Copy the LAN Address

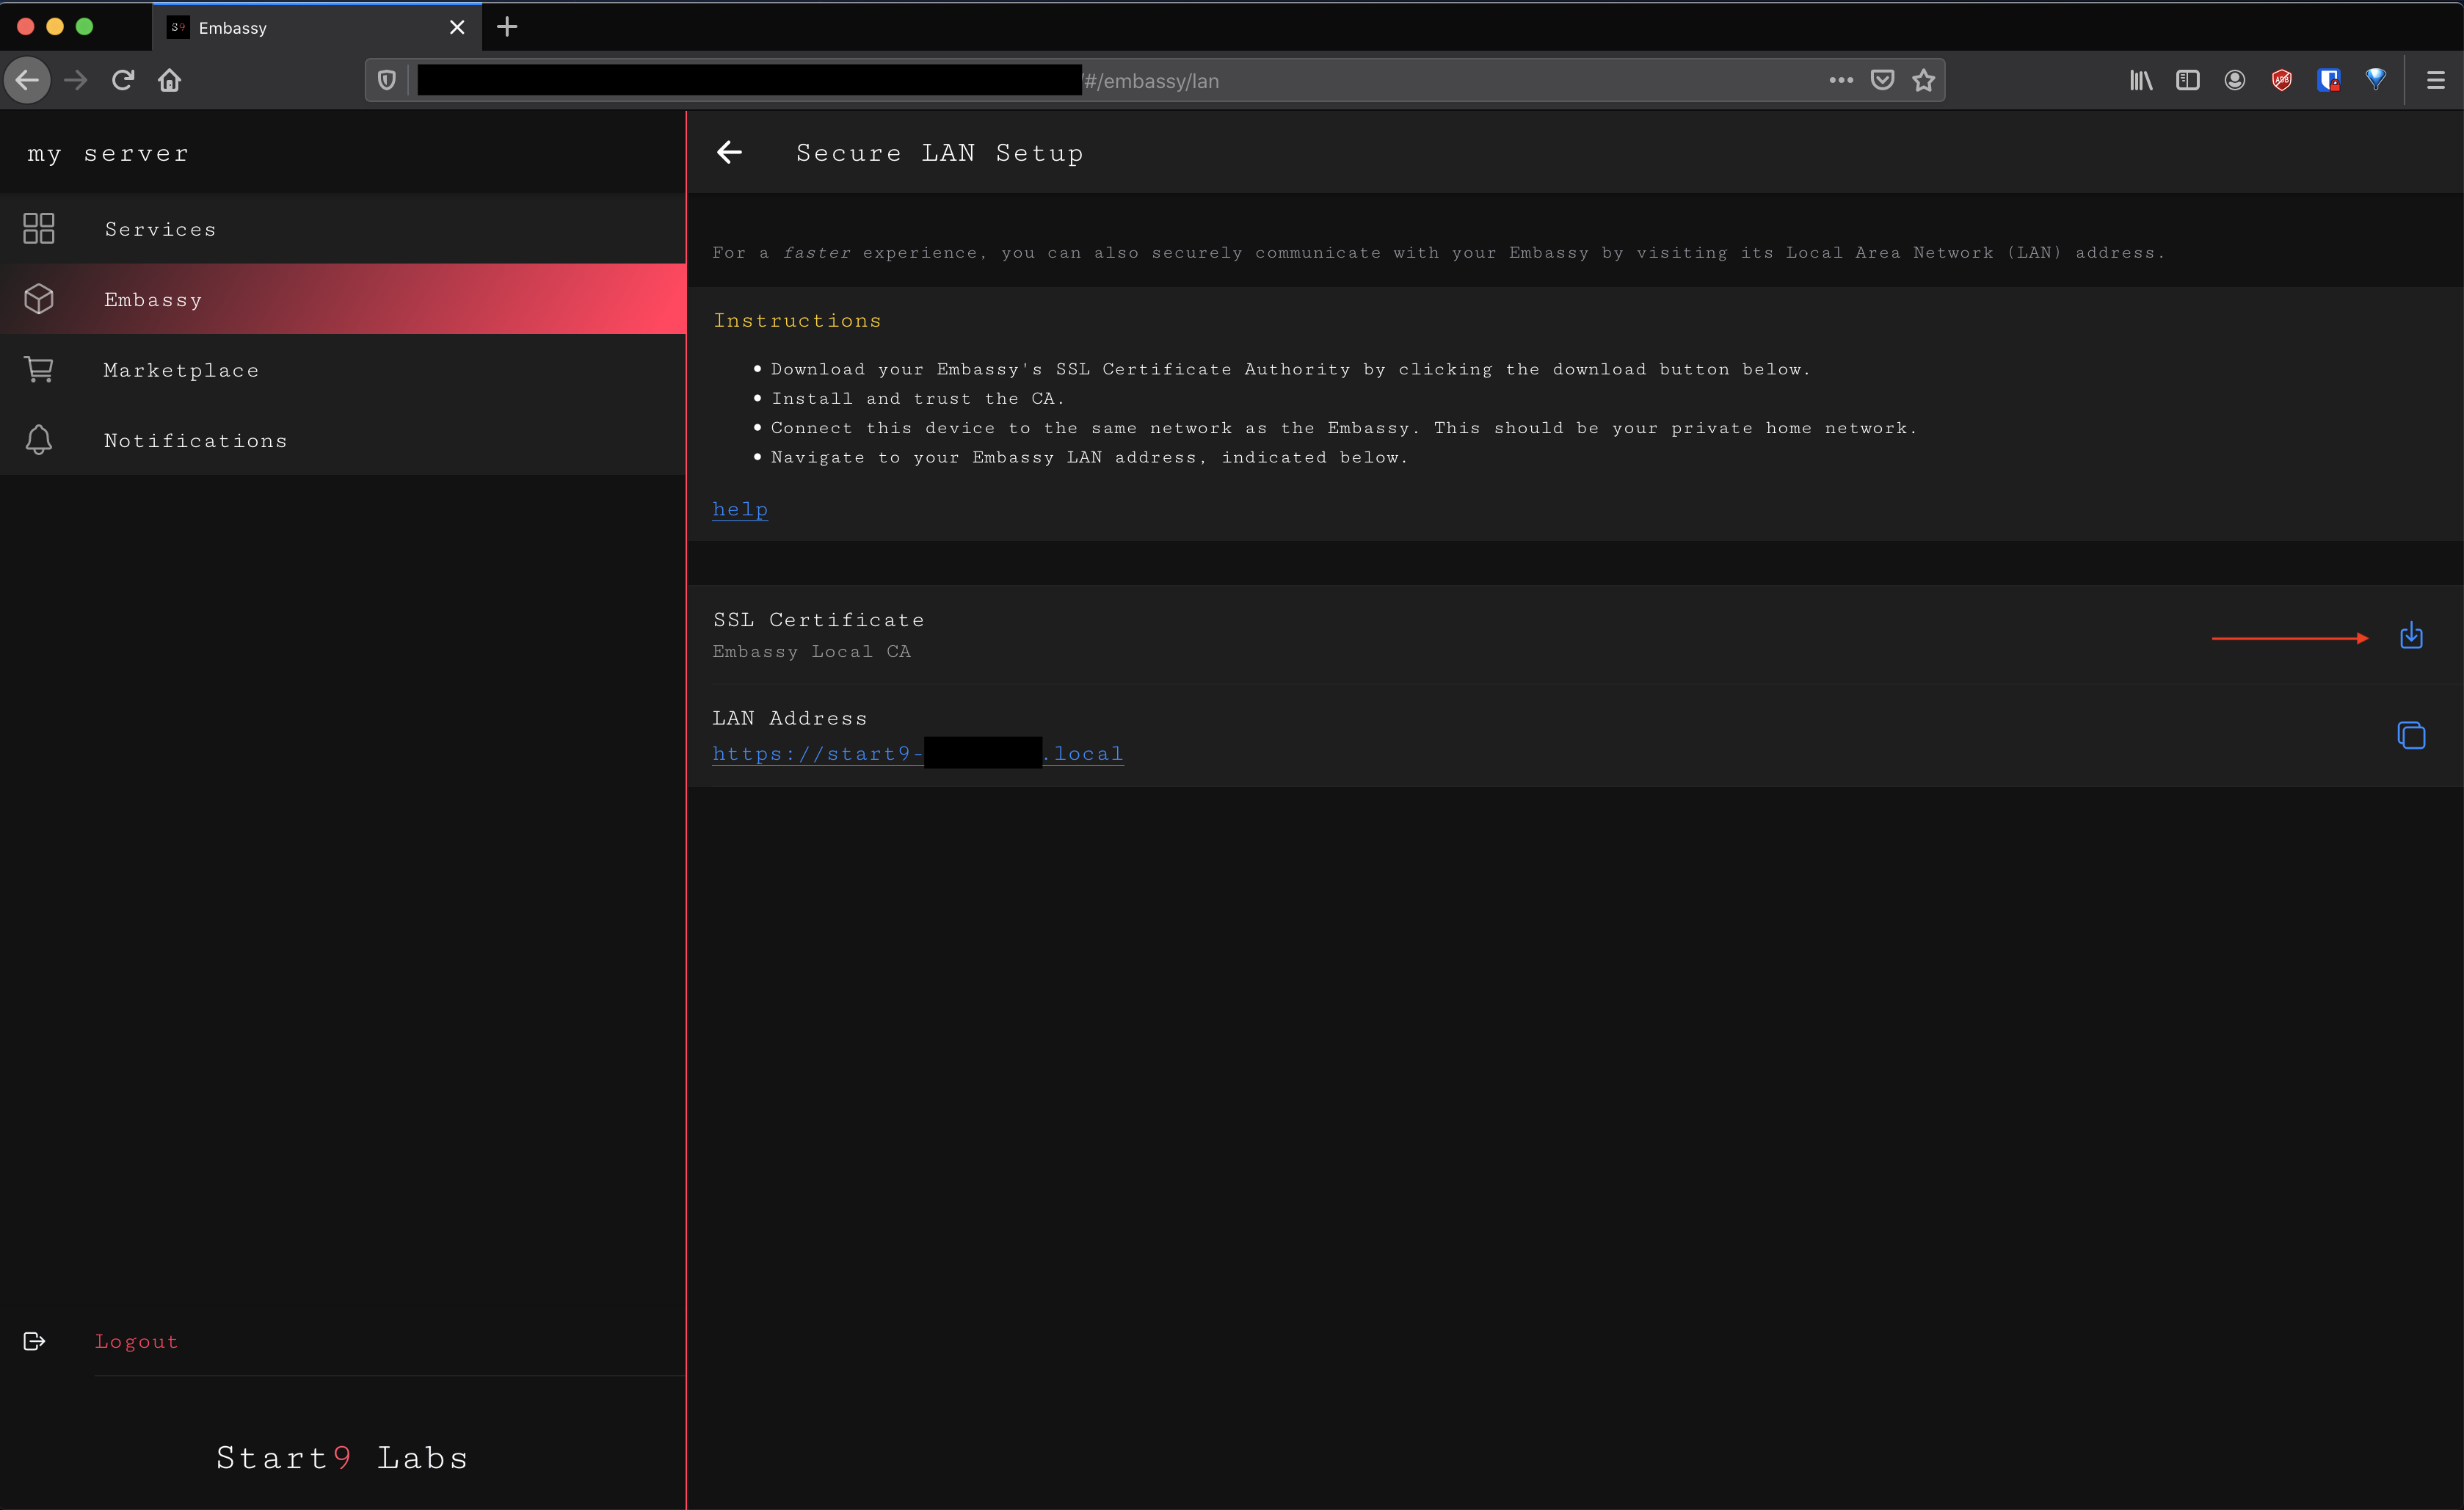point(2410,735)
